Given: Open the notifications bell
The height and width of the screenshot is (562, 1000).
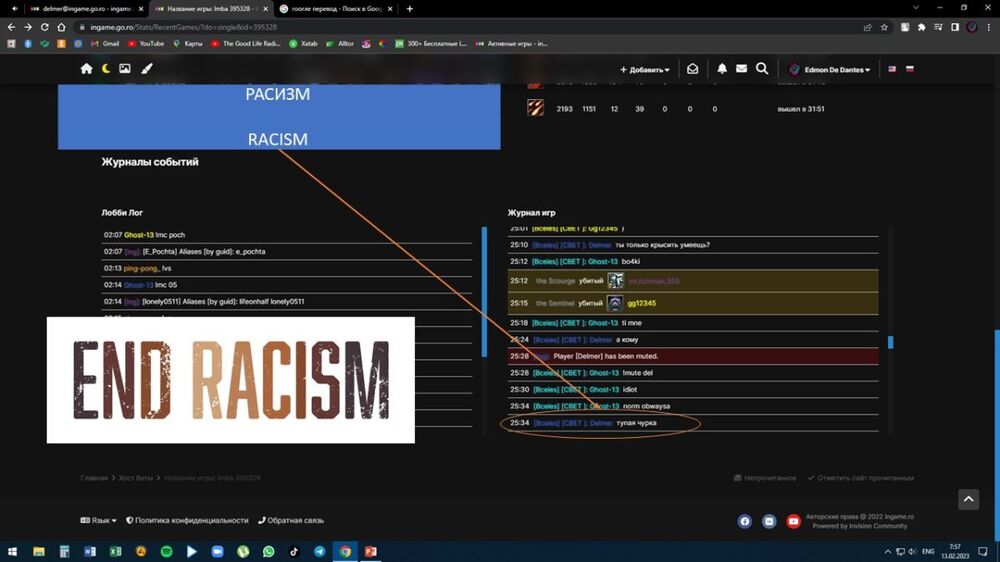Looking at the screenshot, I should tap(722, 69).
